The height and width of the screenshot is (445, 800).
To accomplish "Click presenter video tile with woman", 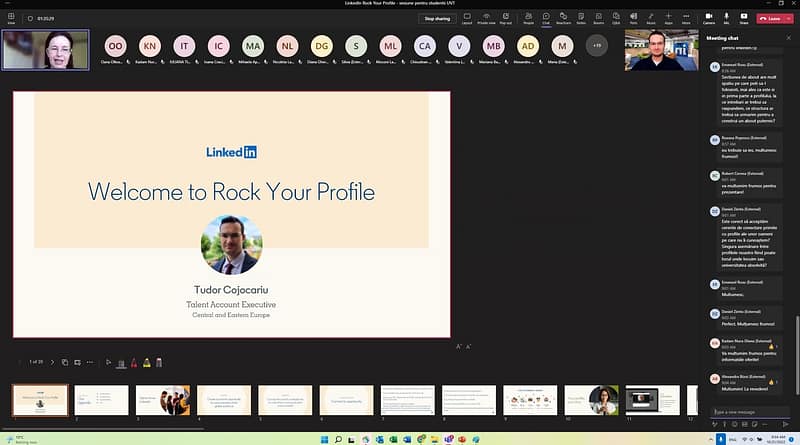I will point(45,50).
